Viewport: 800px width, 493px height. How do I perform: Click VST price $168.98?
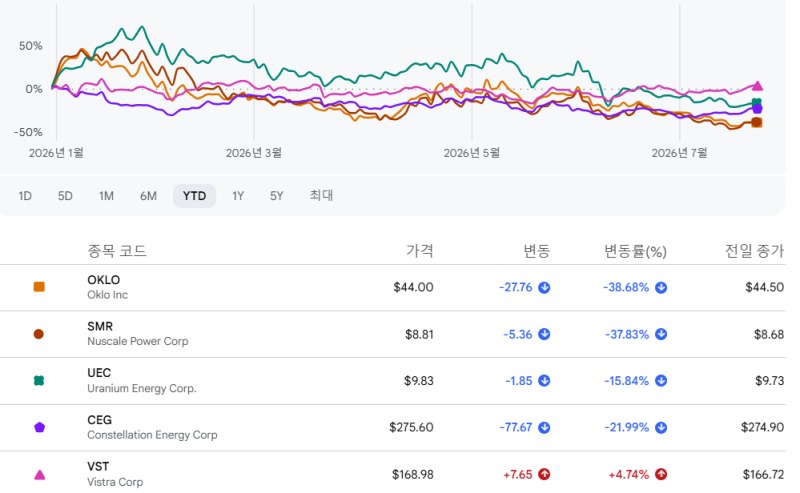coord(413,475)
